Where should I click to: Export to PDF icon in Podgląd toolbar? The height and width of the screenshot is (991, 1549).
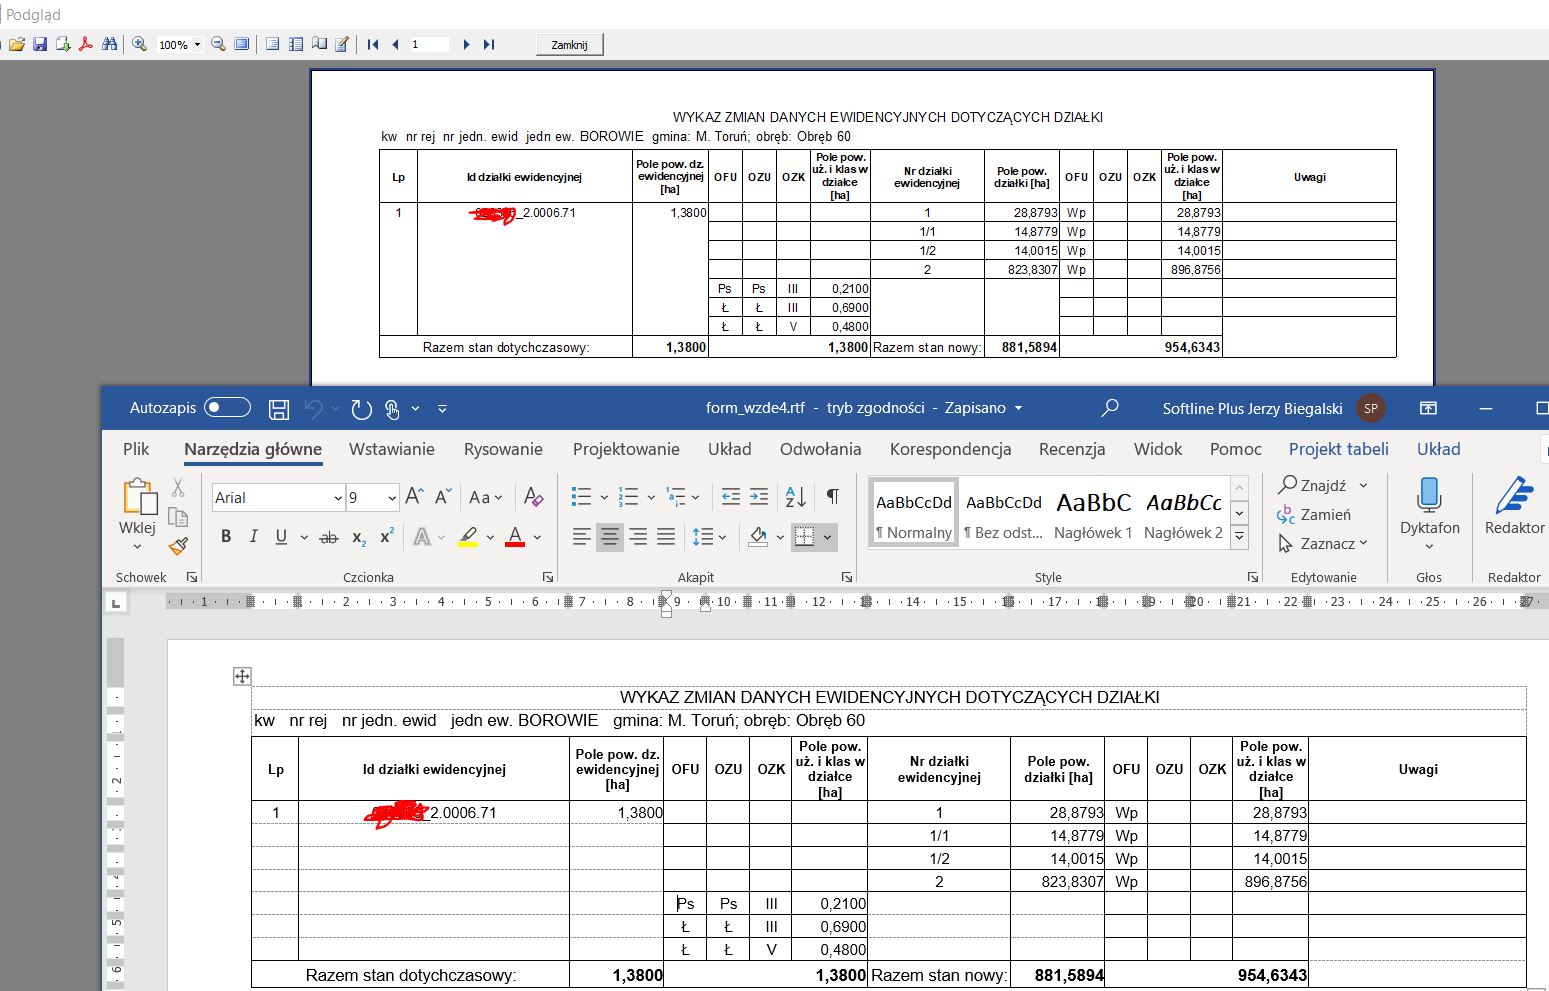coord(86,44)
